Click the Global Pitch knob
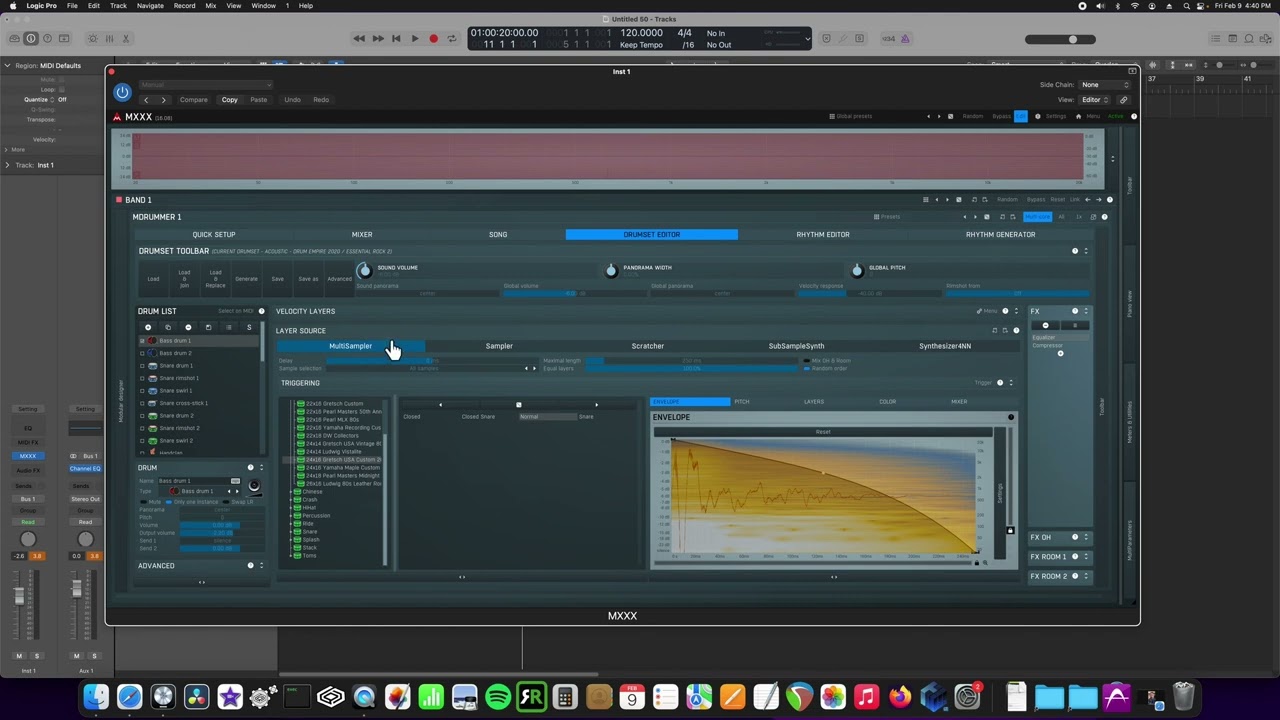 [x=857, y=271]
